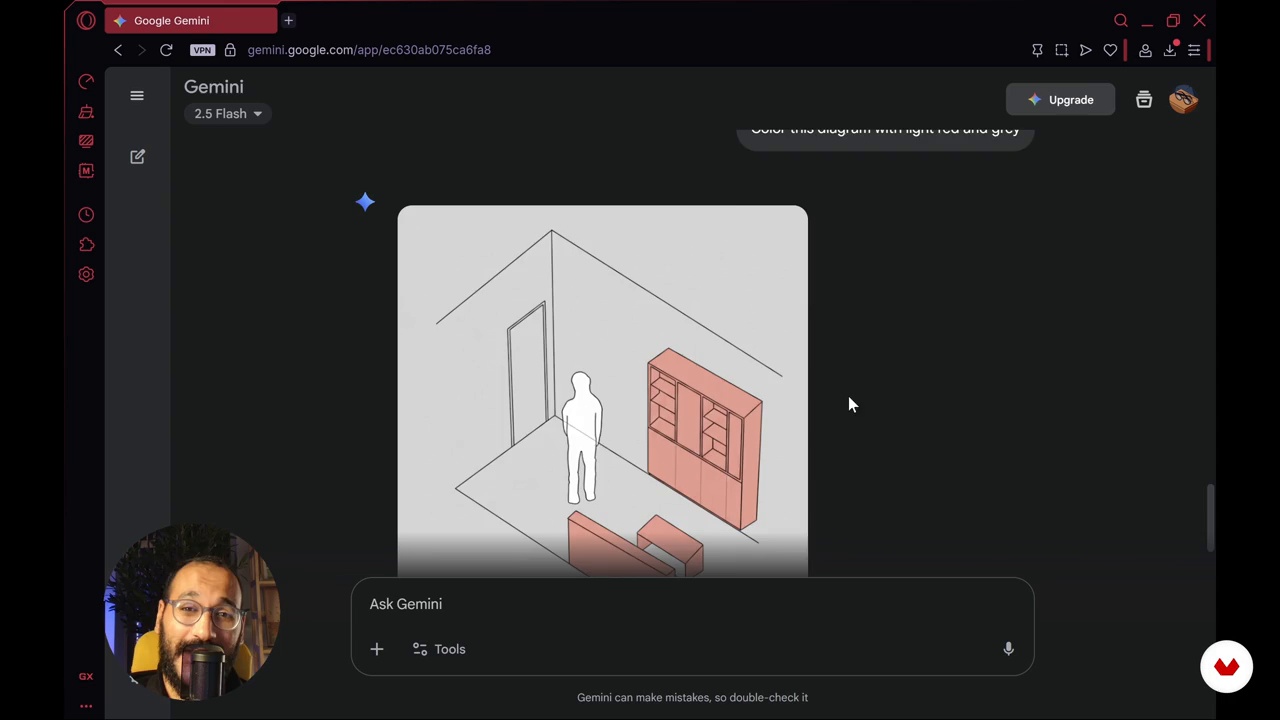Open the GX corner icon in sidebar
1280x720 pixels.
click(86, 677)
